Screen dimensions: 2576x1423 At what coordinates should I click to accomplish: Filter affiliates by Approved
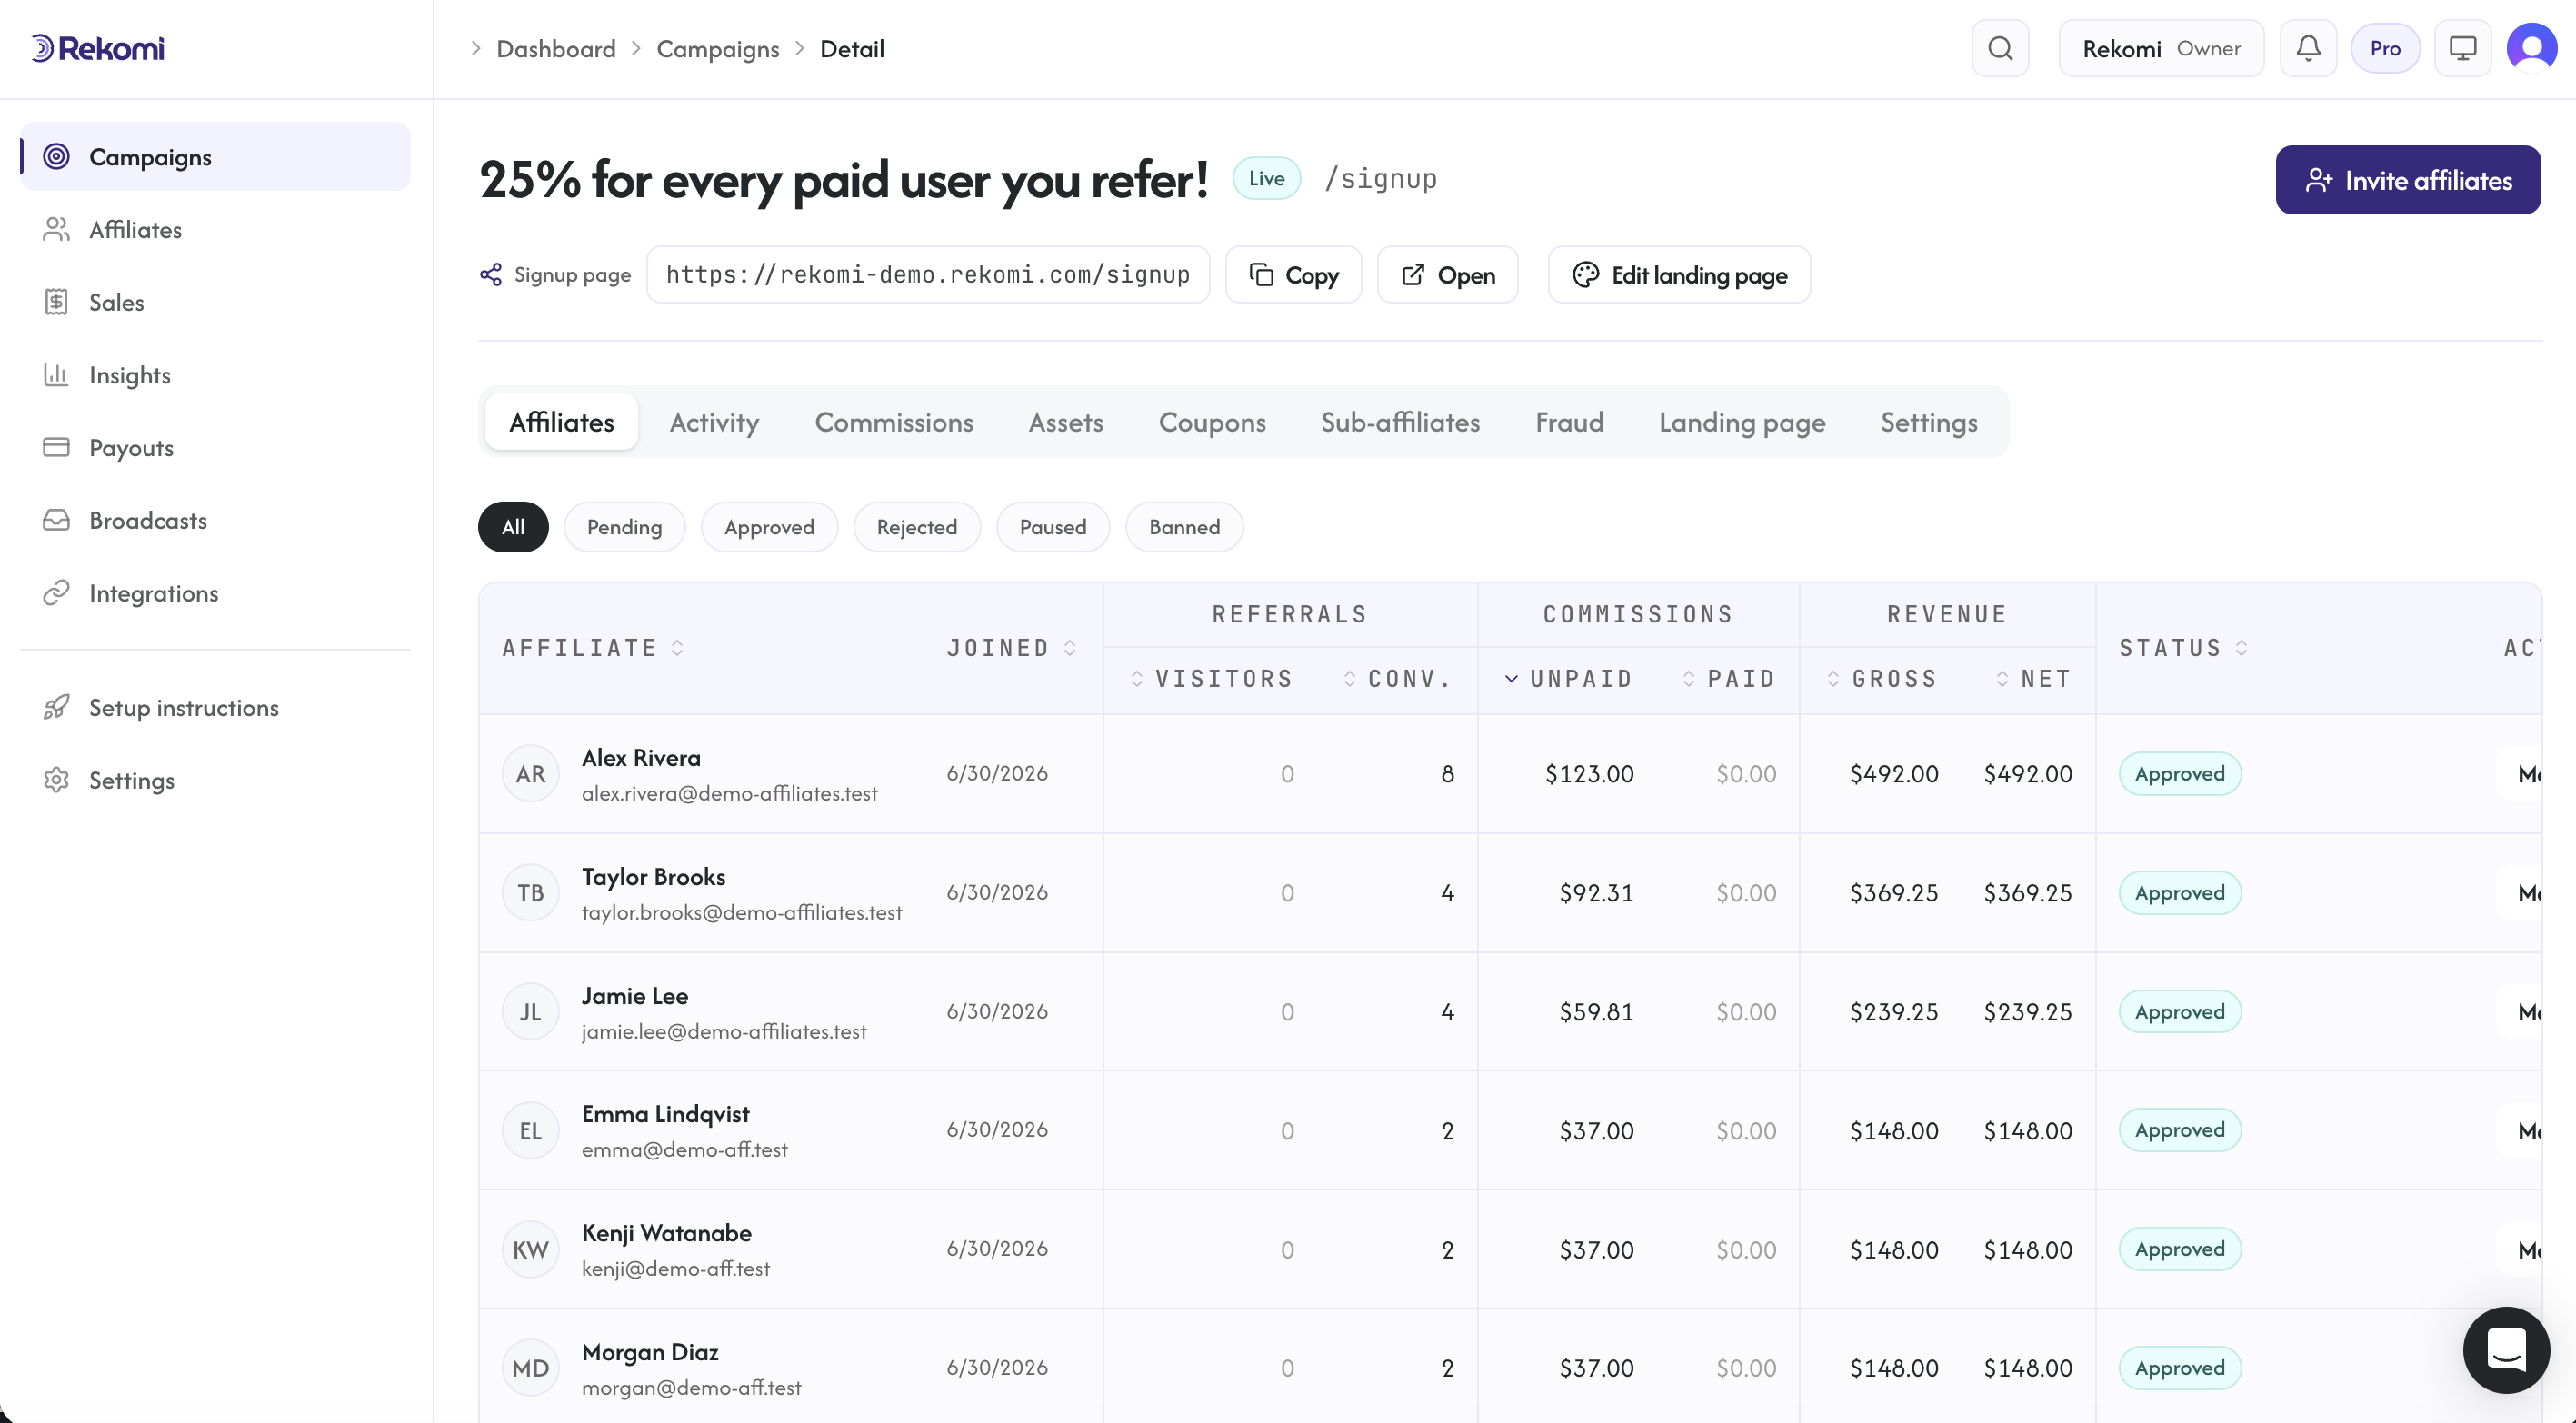point(769,527)
